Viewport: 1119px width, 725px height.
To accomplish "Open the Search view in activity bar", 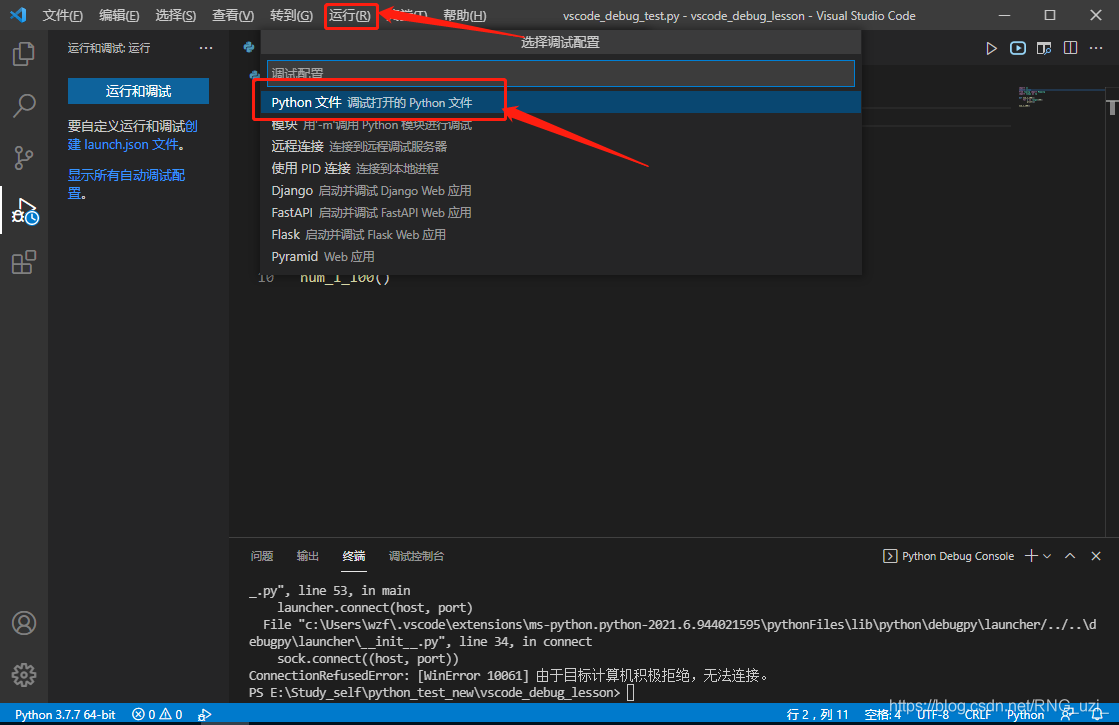I will tap(24, 106).
